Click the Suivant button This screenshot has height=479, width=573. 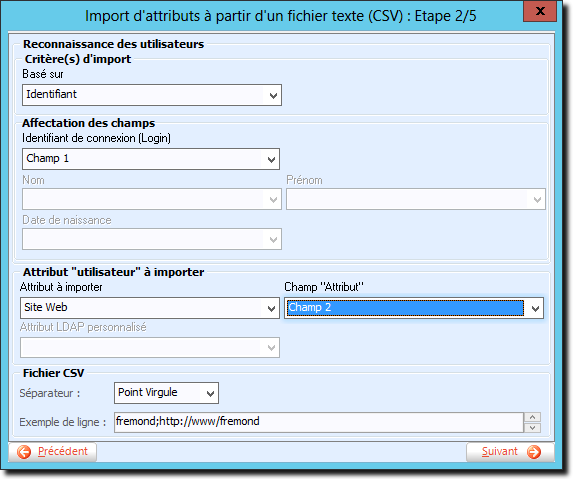[510, 452]
